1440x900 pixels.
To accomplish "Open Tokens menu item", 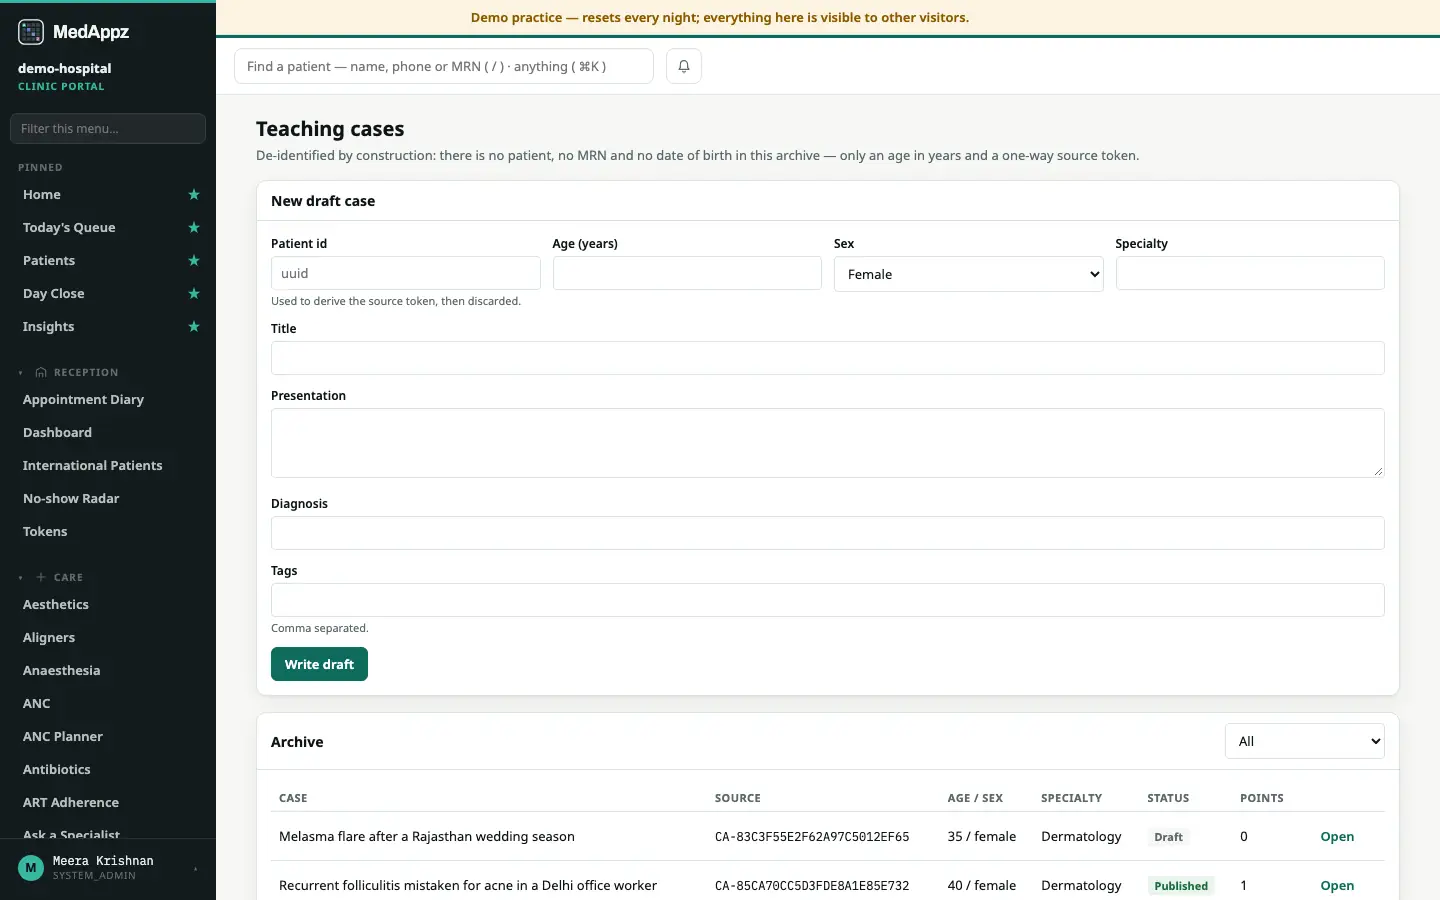I will pos(45,532).
